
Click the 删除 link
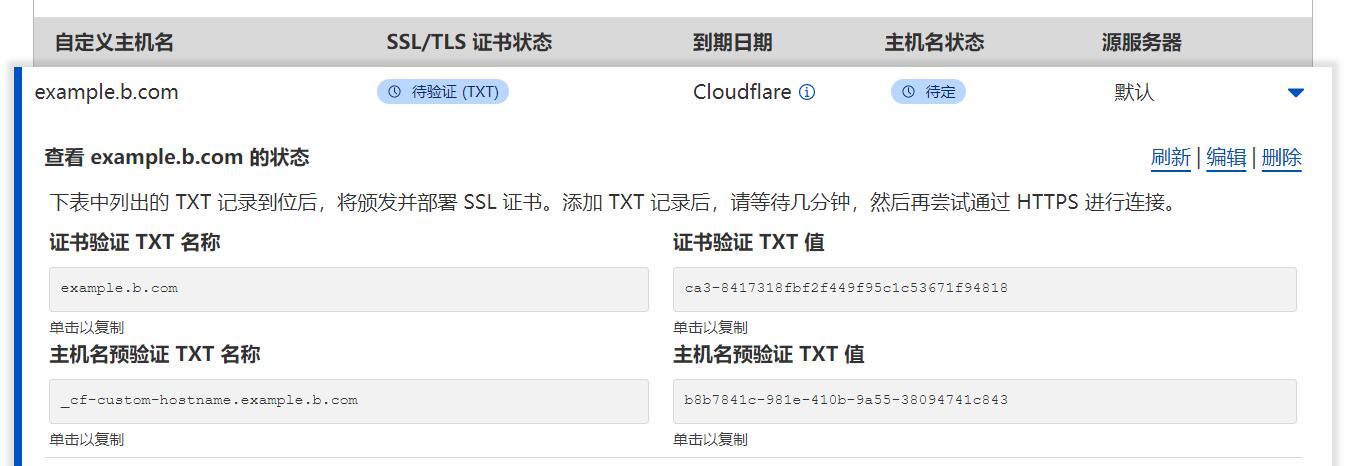click(1281, 157)
